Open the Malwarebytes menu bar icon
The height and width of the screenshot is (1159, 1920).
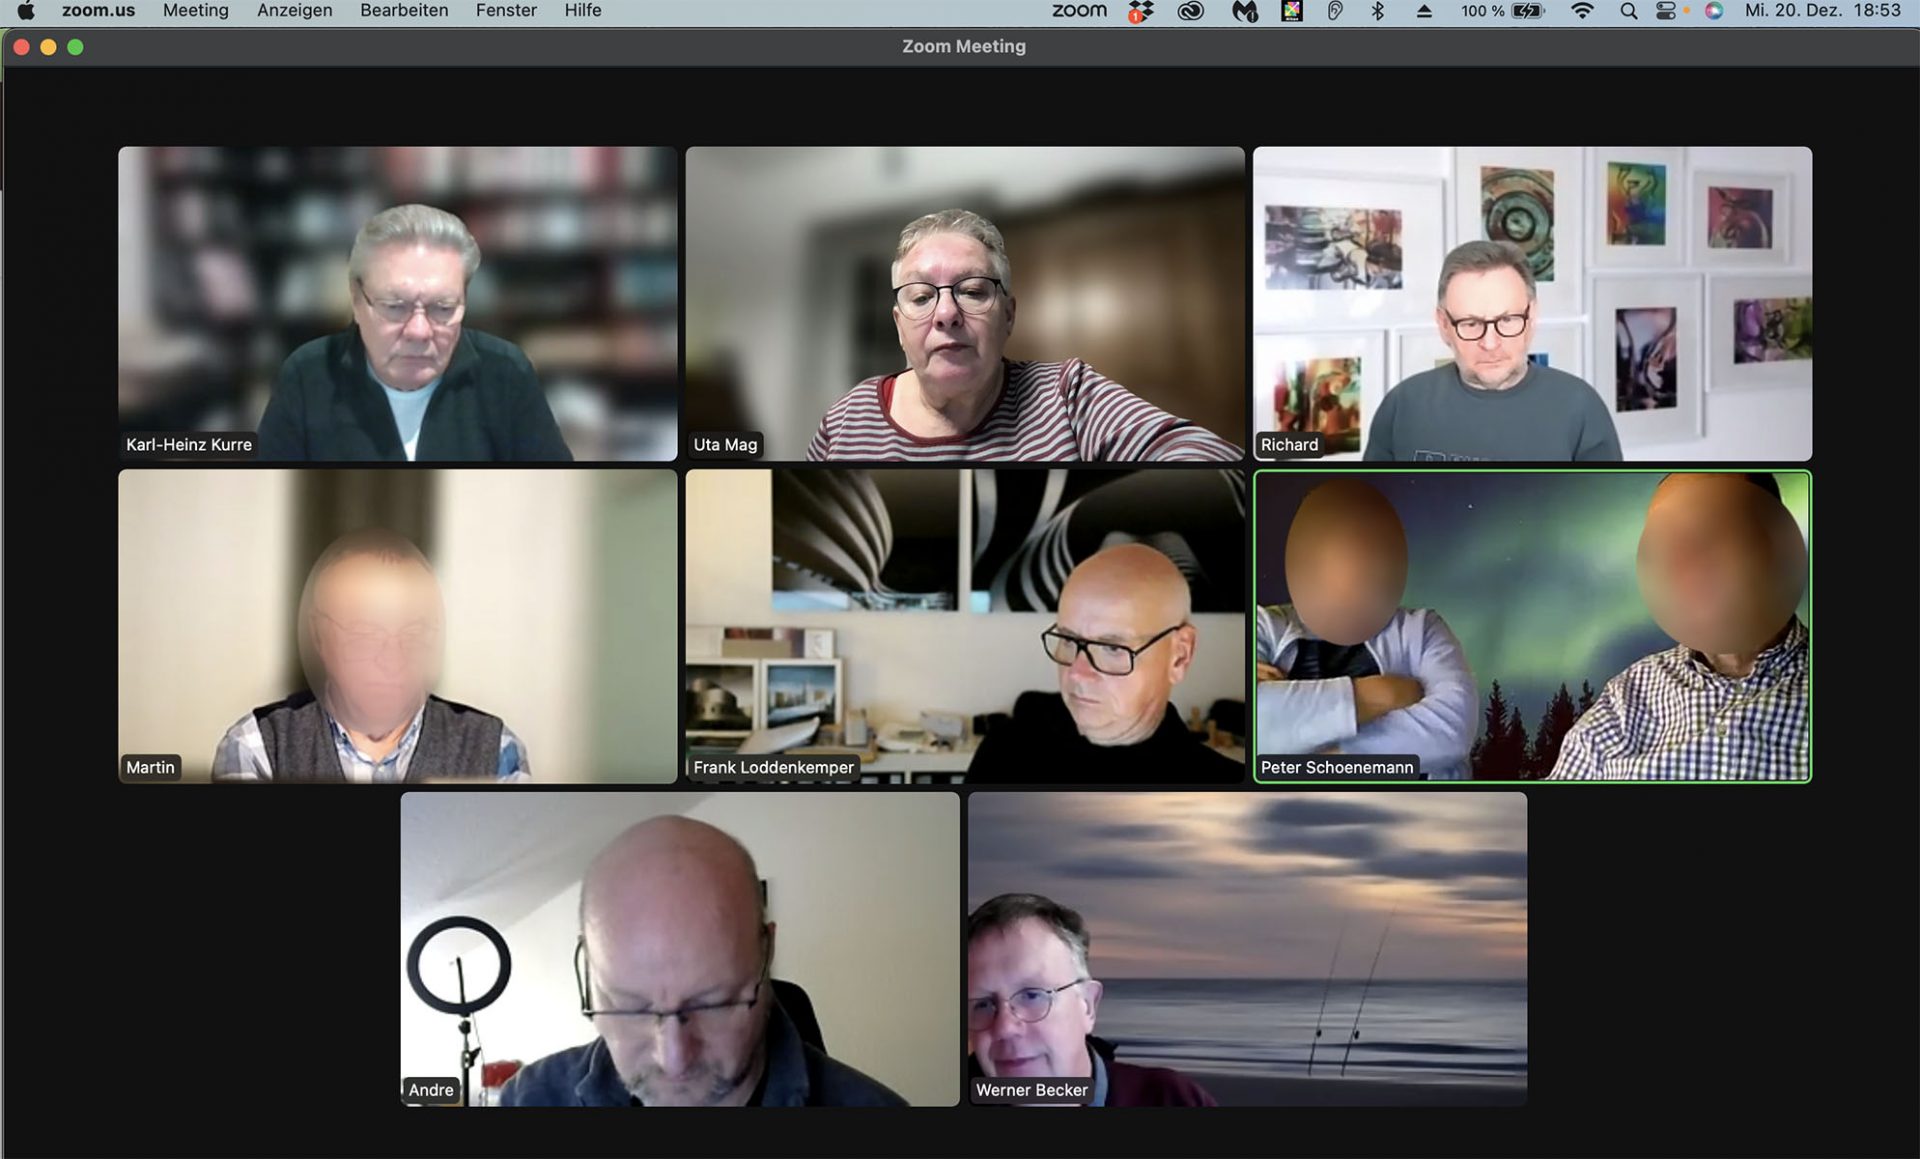click(1244, 11)
